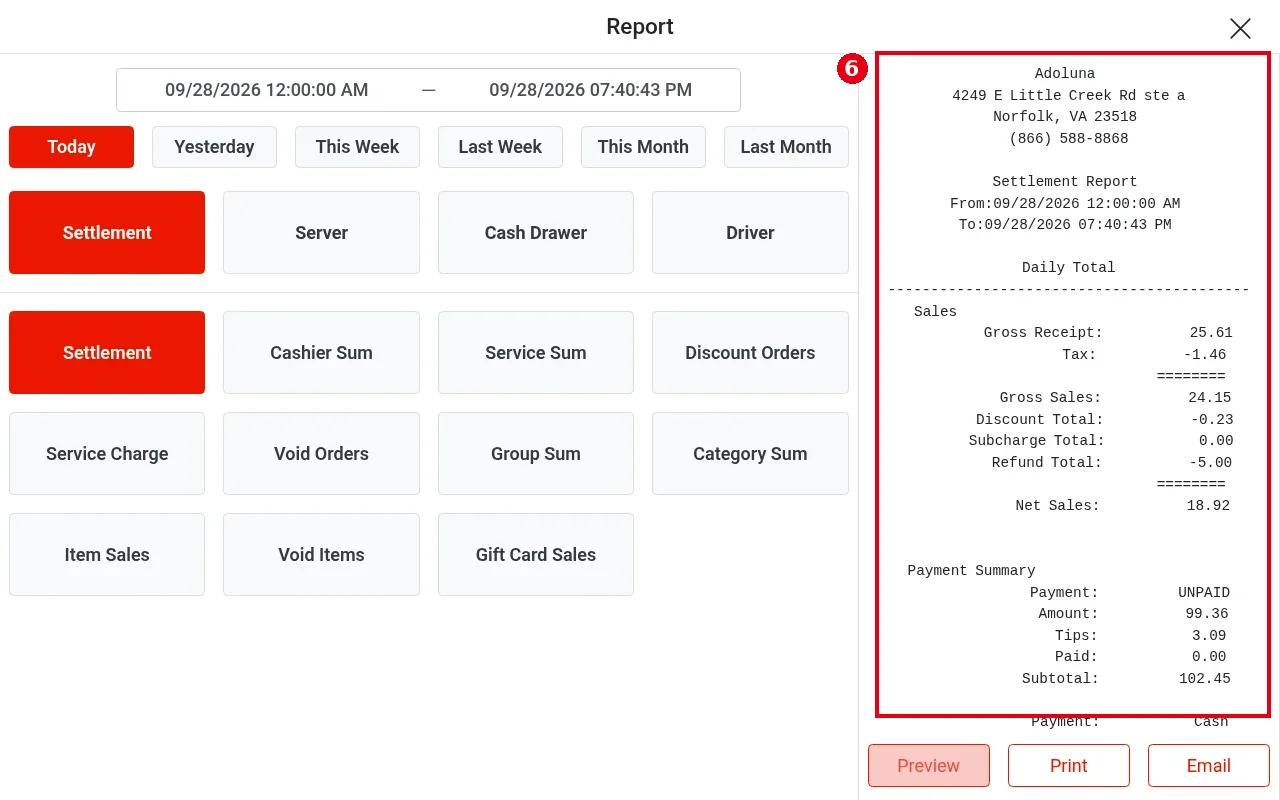Image resolution: width=1280 pixels, height=800 pixels.
Task: Click the Tax value -1.46
Action: coord(1204,355)
